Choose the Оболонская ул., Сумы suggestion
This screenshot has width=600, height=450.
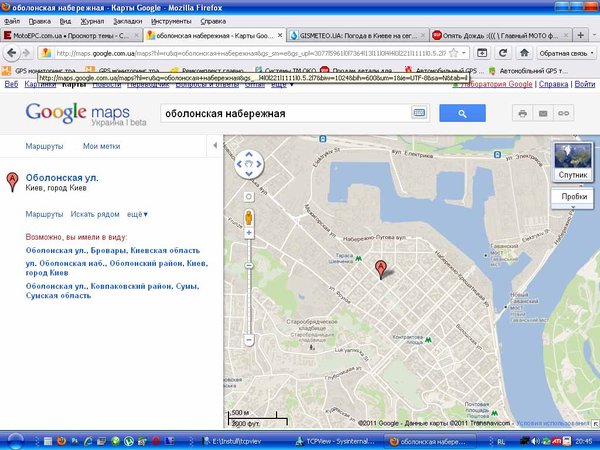click(x=112, y=291)
